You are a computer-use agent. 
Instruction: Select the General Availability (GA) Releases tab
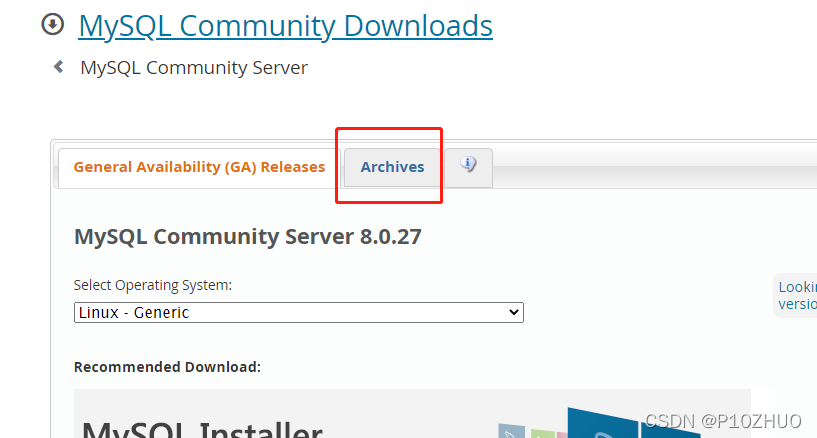tap(199, 168)
